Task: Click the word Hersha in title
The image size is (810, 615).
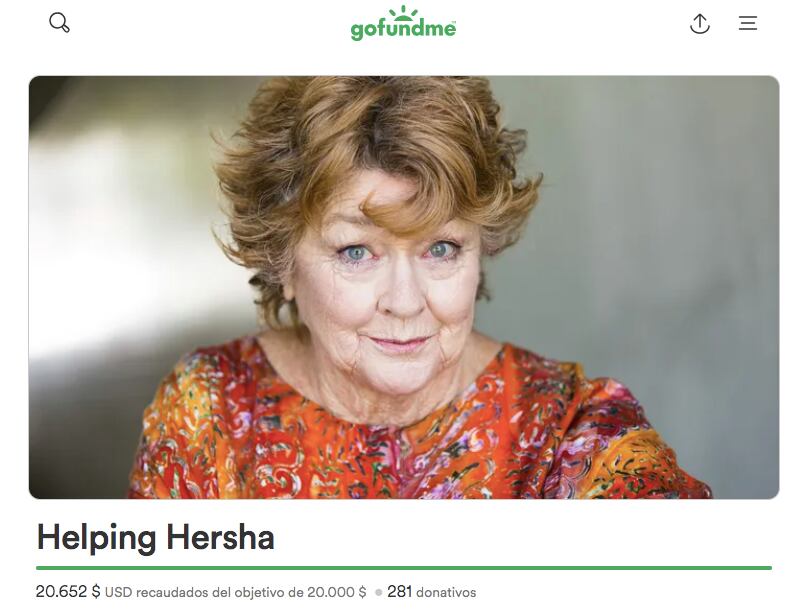Action: point(221,537)
